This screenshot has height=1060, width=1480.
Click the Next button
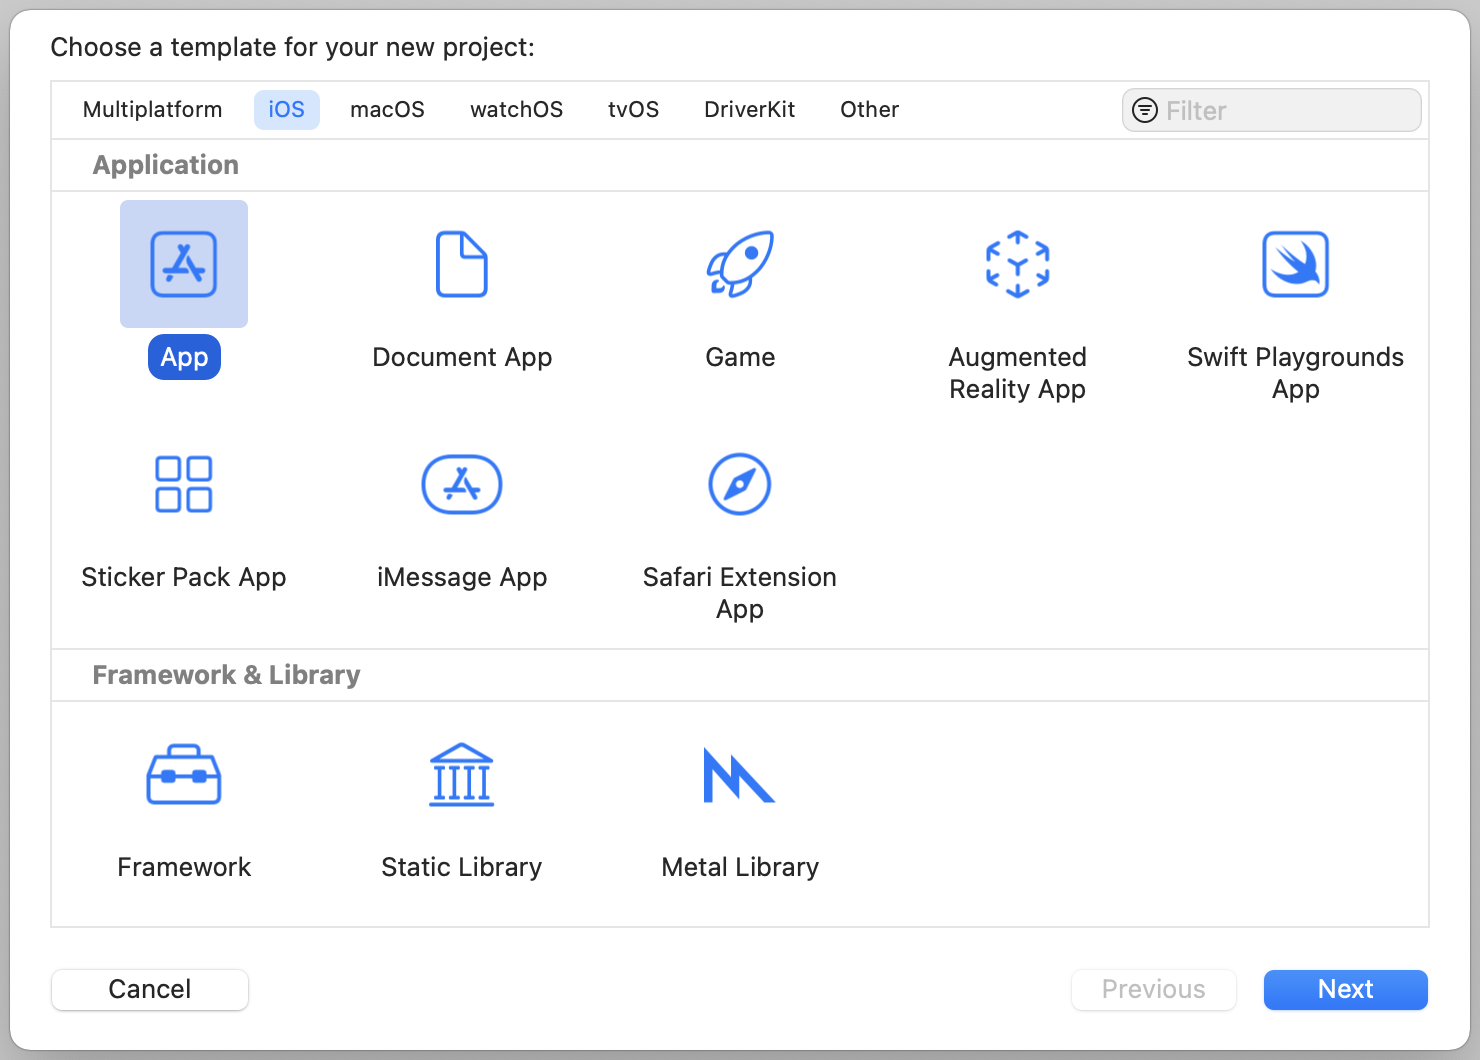(1345, 990)
